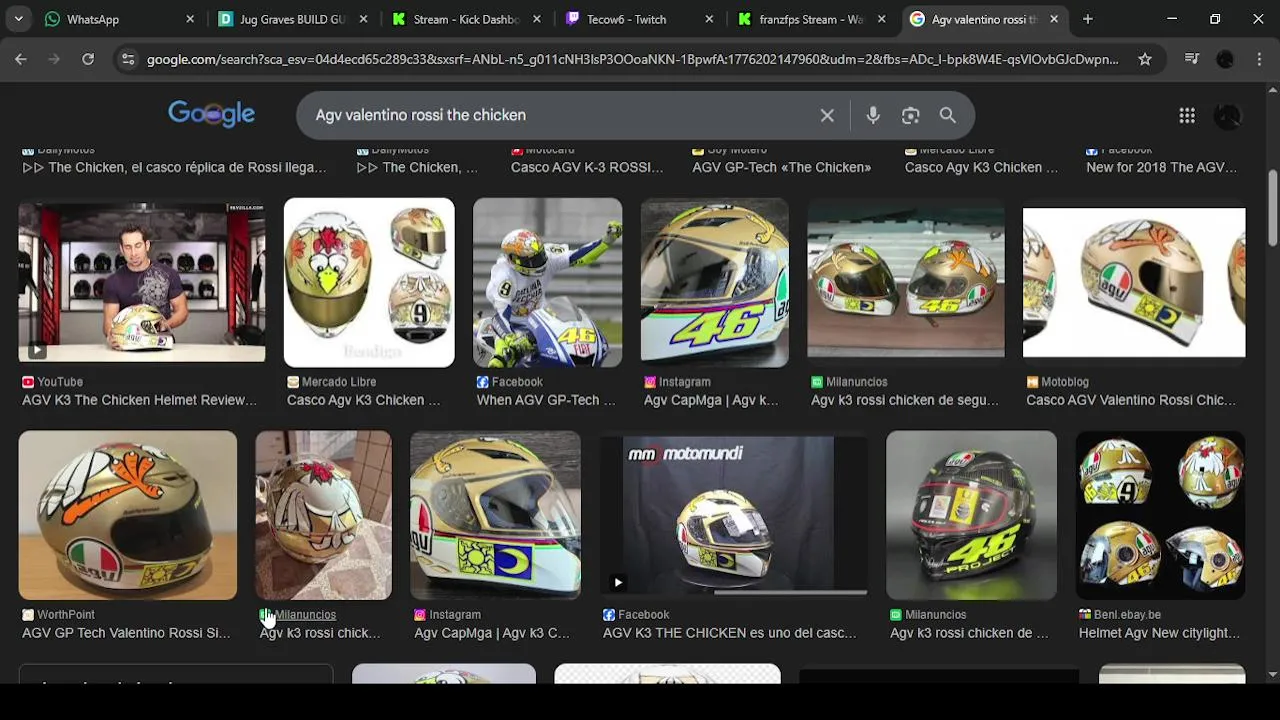Click the Google logo
1280x720 pixels.
click(x=211, y=114)
